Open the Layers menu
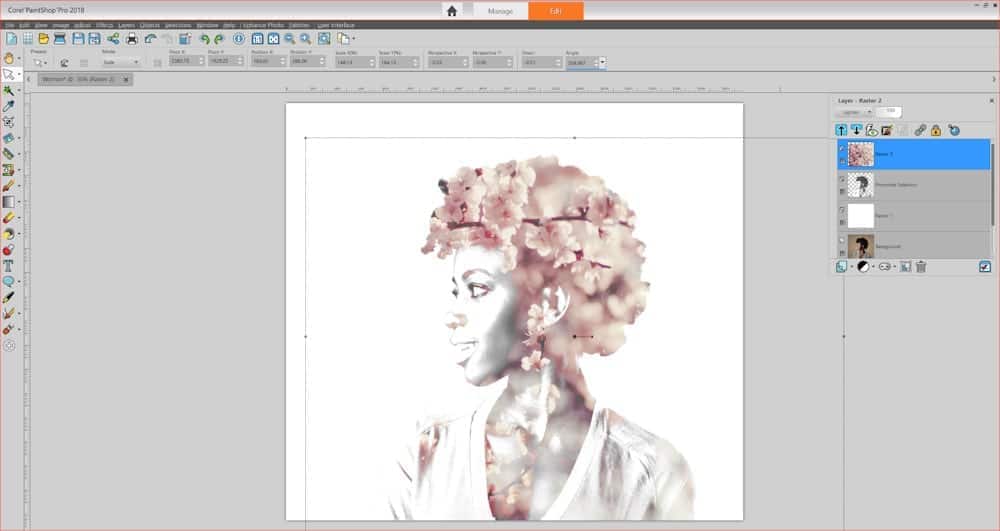This screenshot has height=531, width=1000. 126,23
